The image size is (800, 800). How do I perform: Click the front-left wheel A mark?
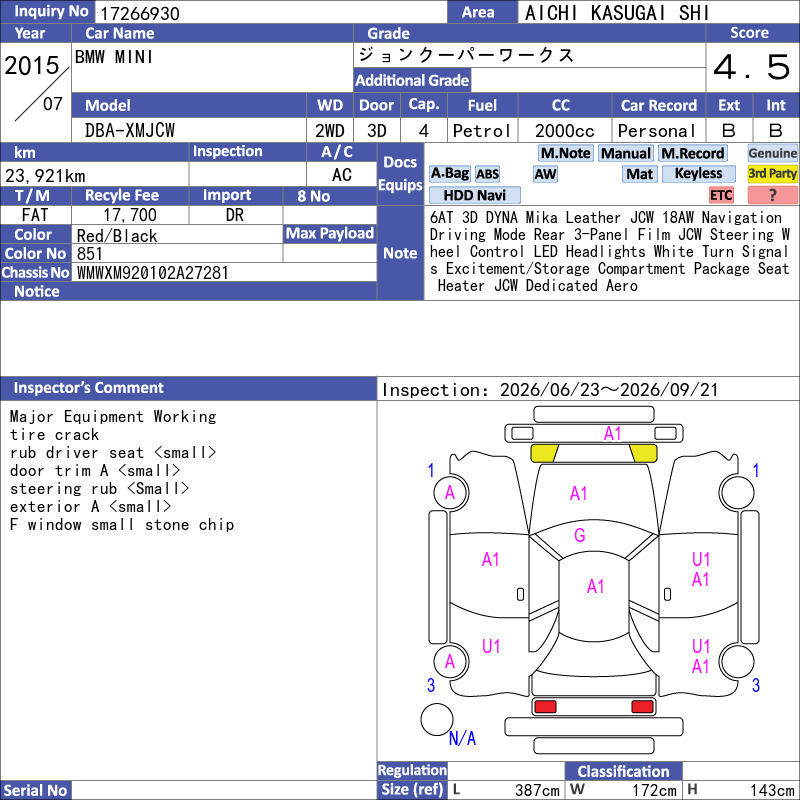pos(450,492)
